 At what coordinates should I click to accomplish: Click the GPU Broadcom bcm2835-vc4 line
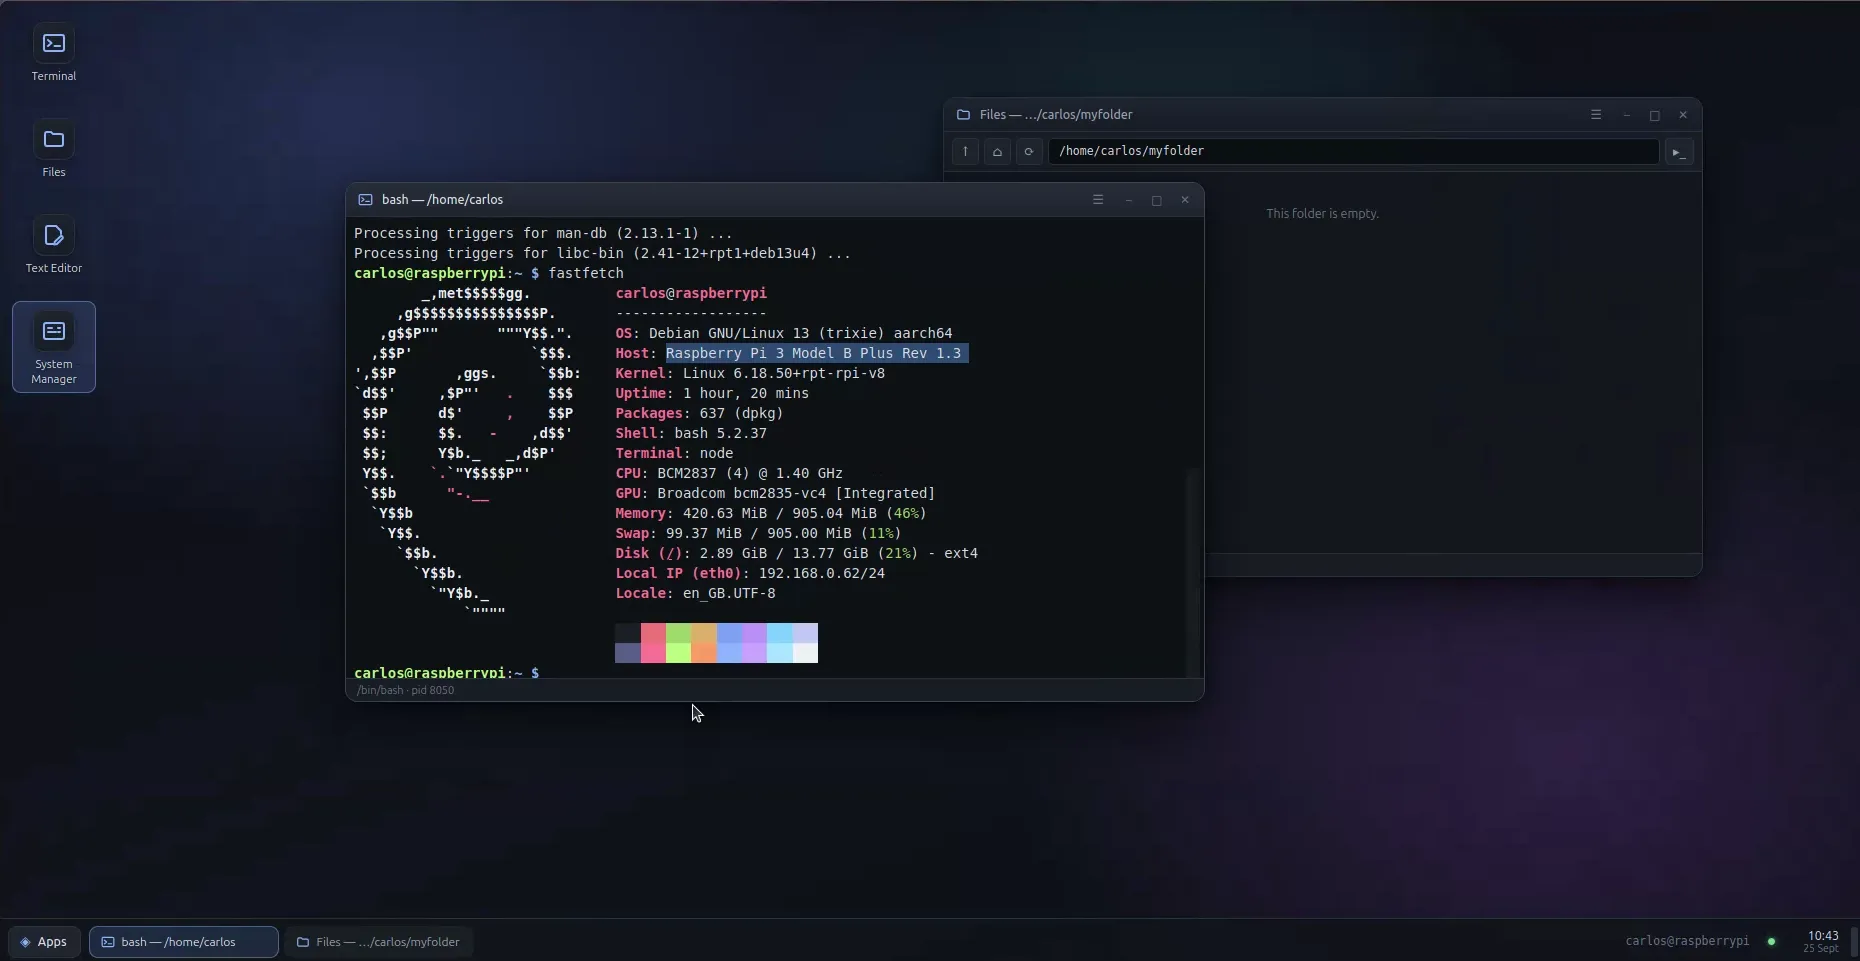pyautogui.click(x=775, y=493)
